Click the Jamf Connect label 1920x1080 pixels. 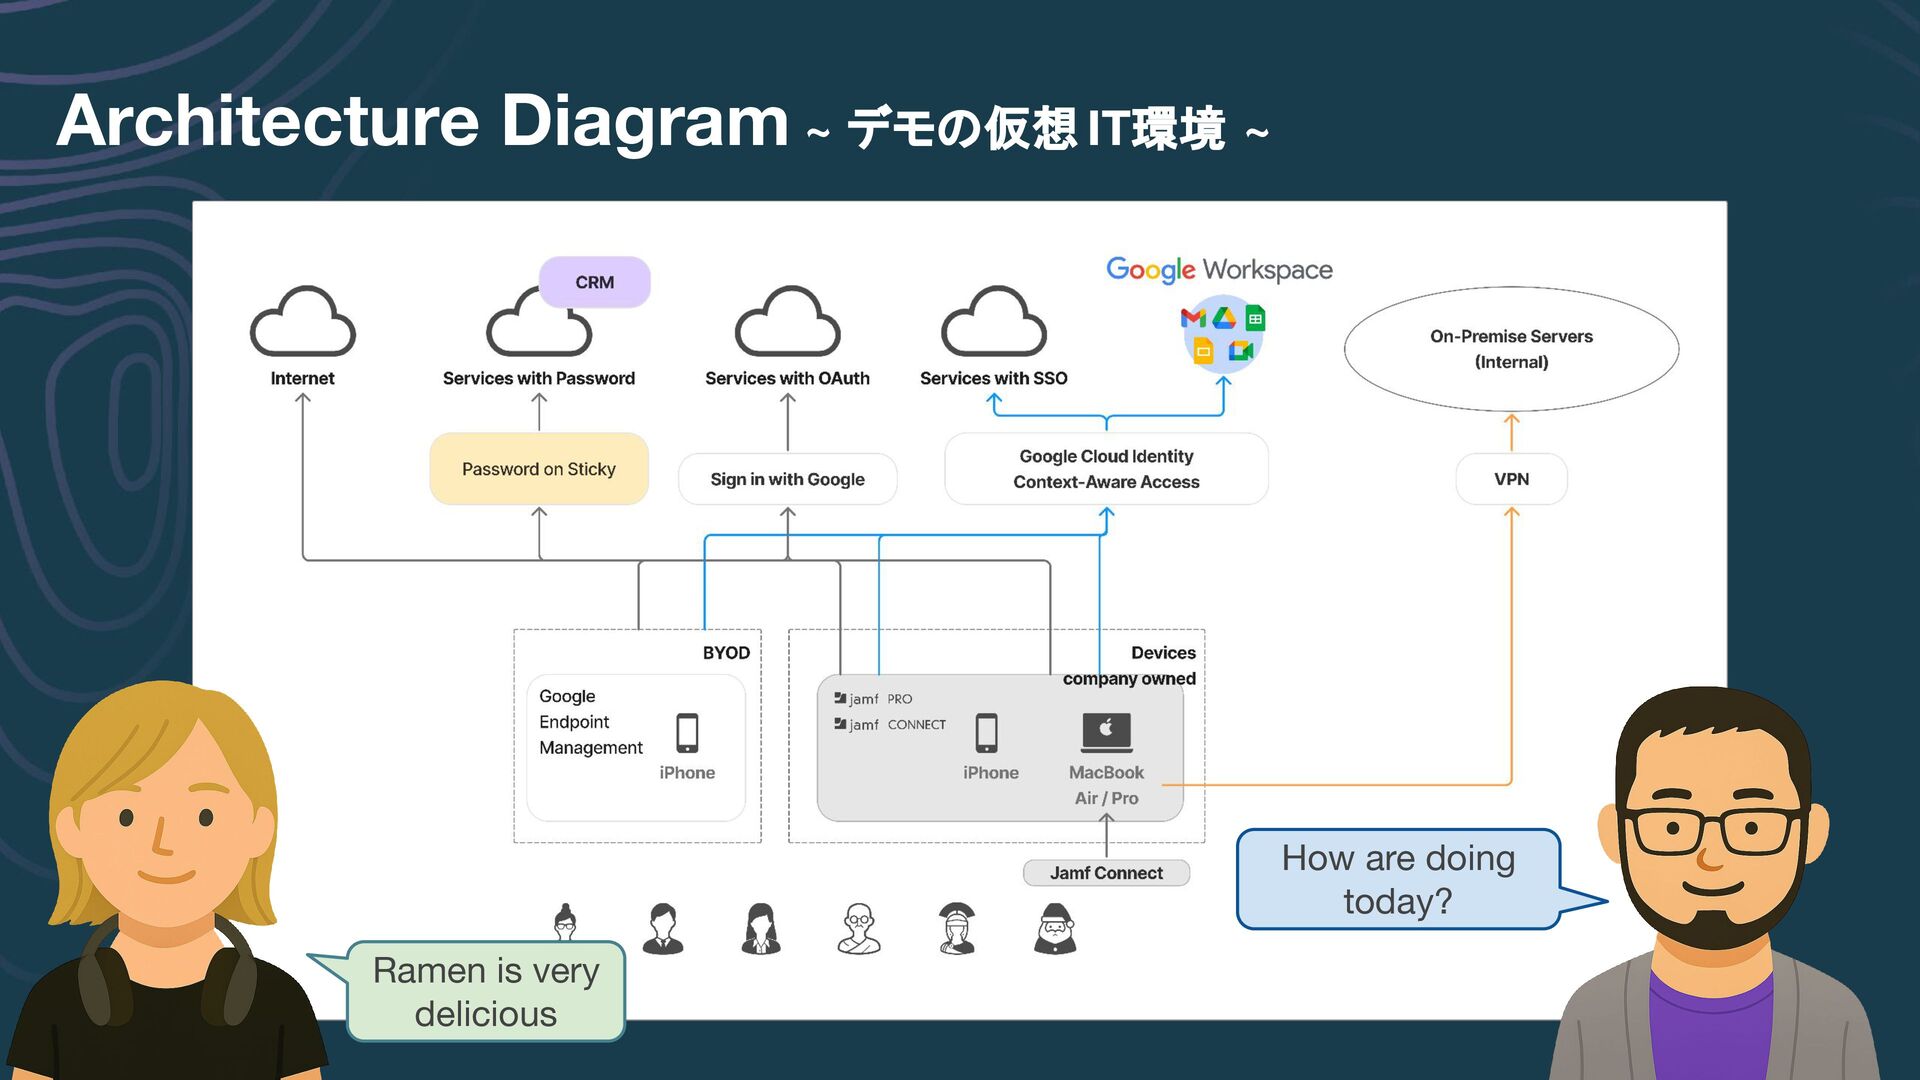[1106, 873]
